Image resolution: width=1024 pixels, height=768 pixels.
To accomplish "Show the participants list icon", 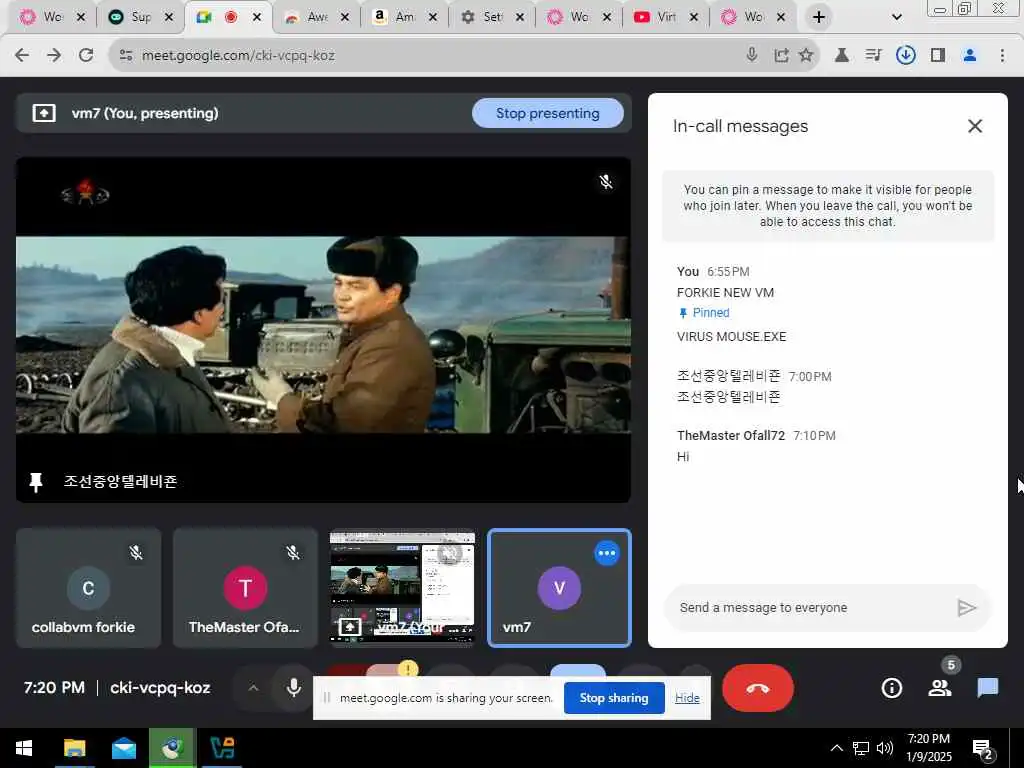I will point(940,688).
